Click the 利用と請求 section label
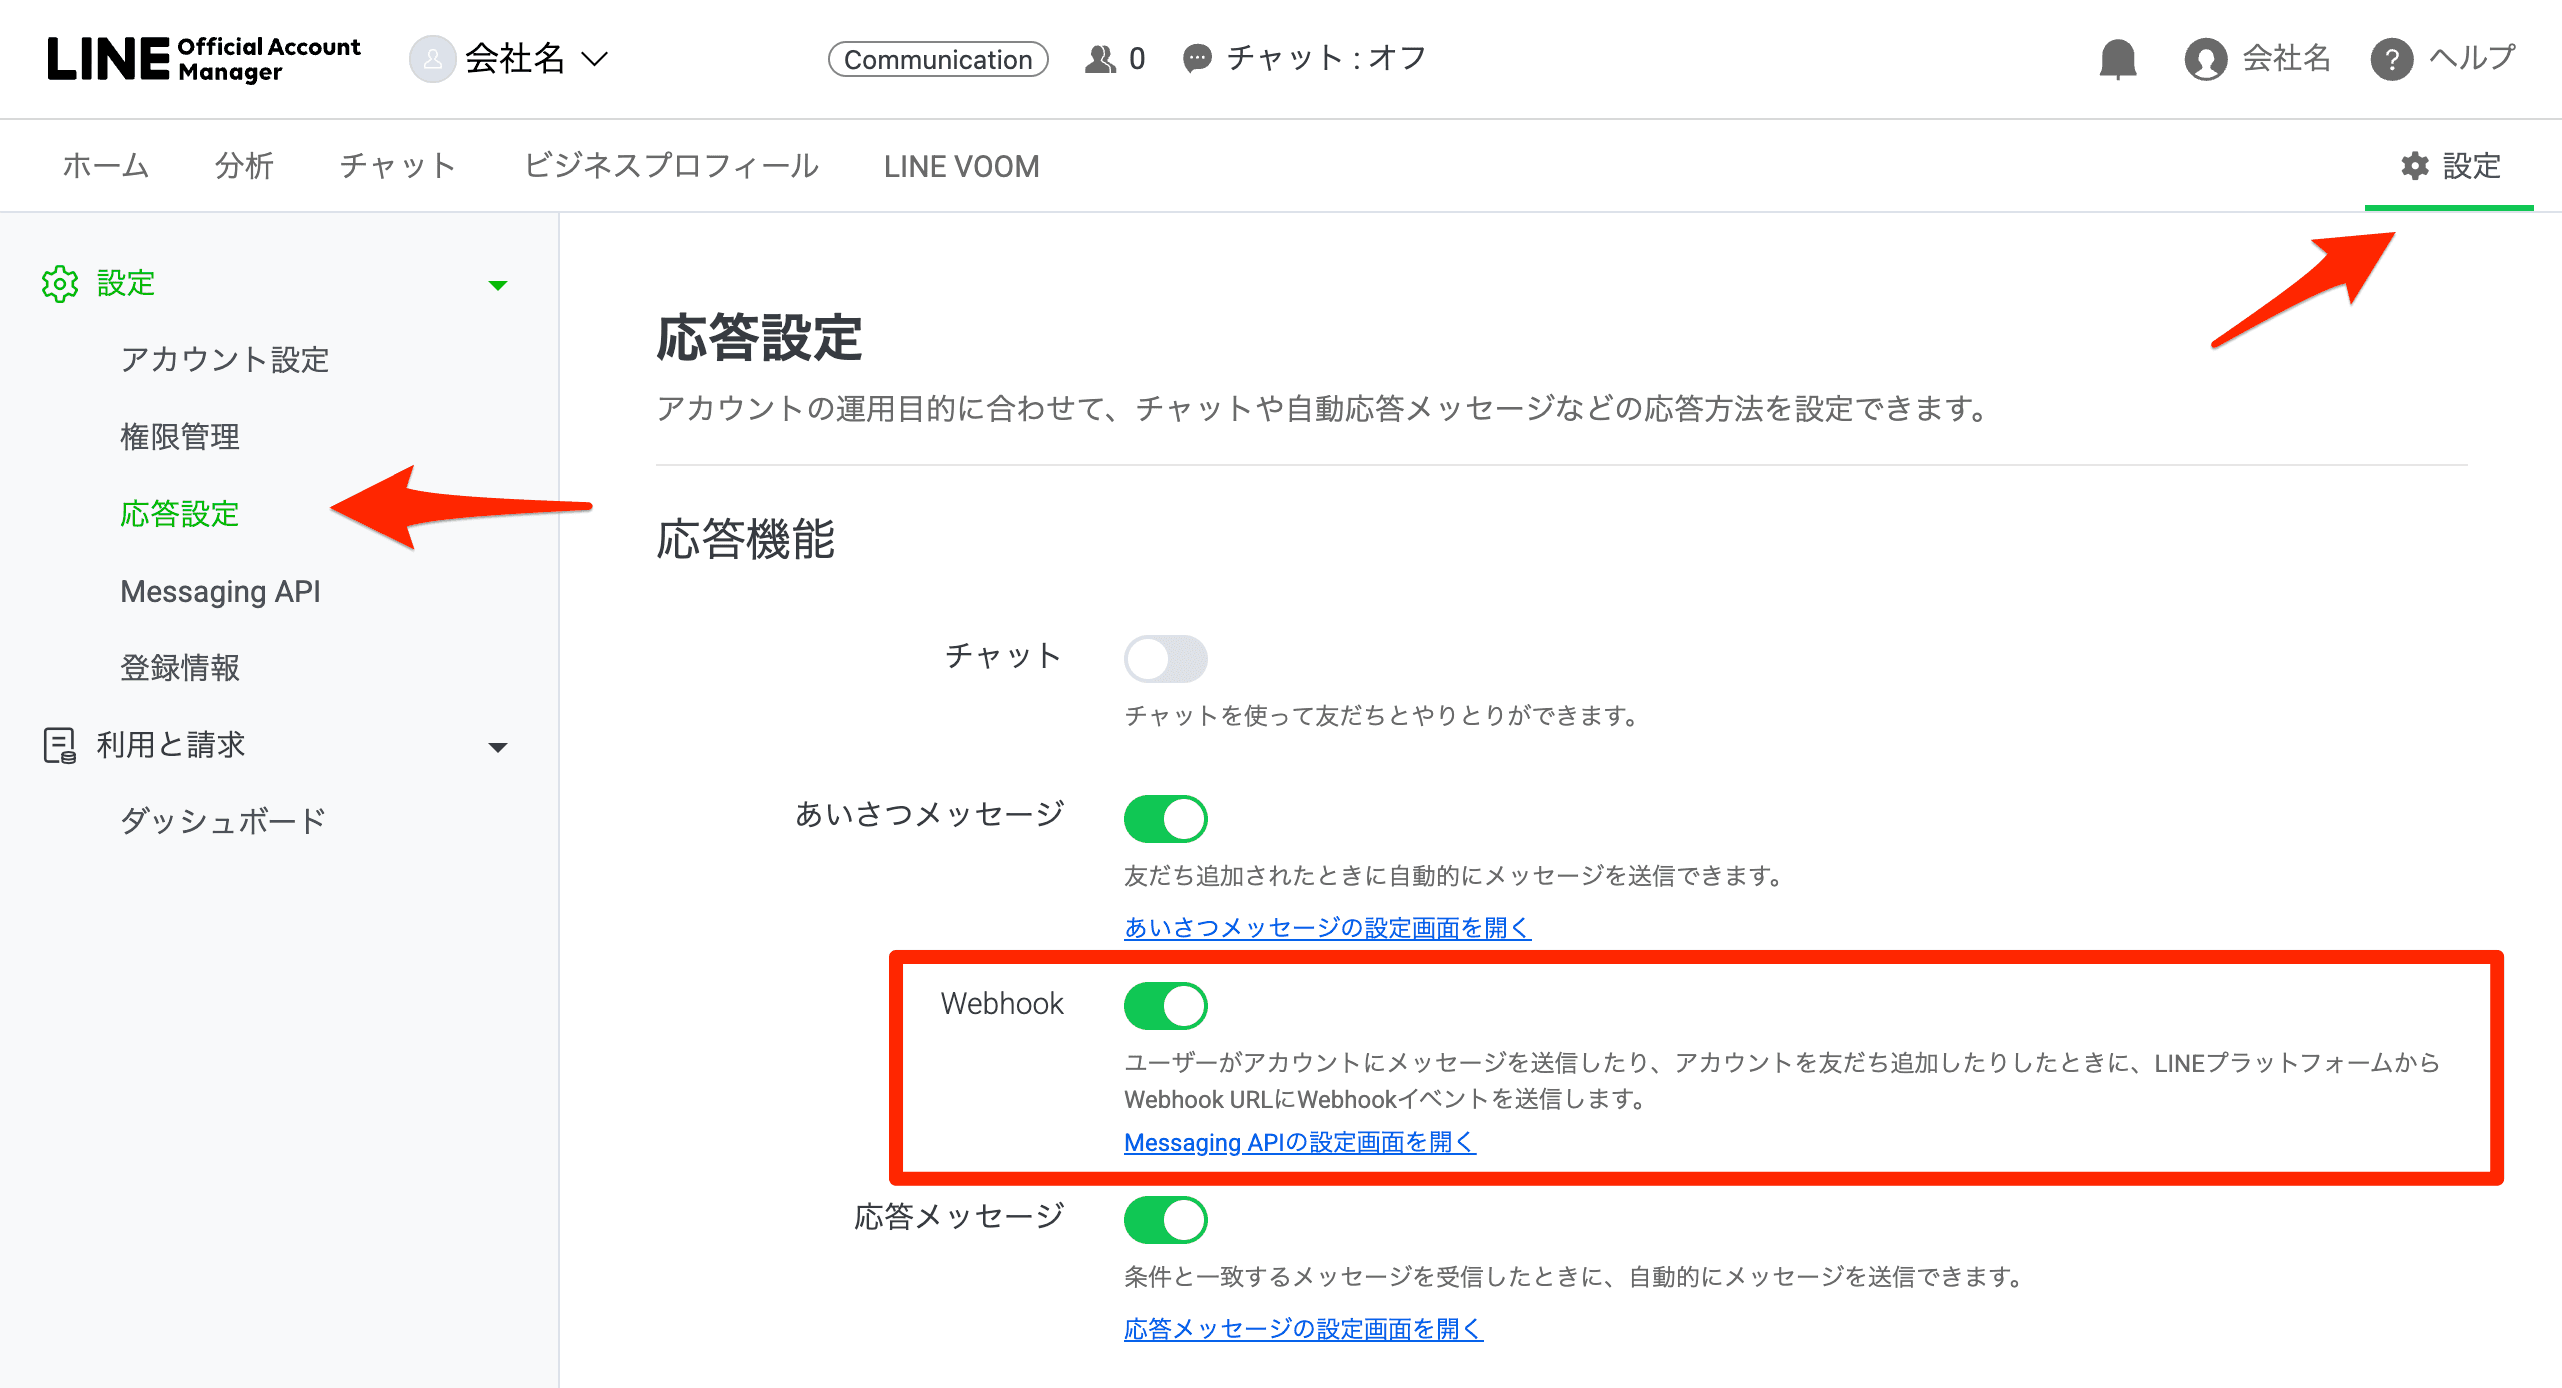Image resolution: width=2562 pixels, height=1388 pixels. tap(171, 745)
